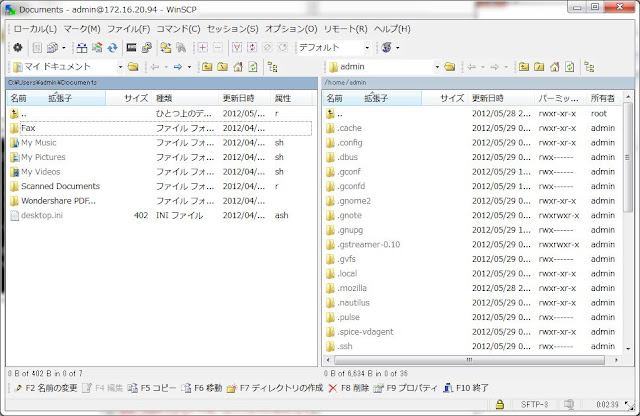Click the synchronize directories icon
This screenshot has height=416, width=640.
point(97,48)
